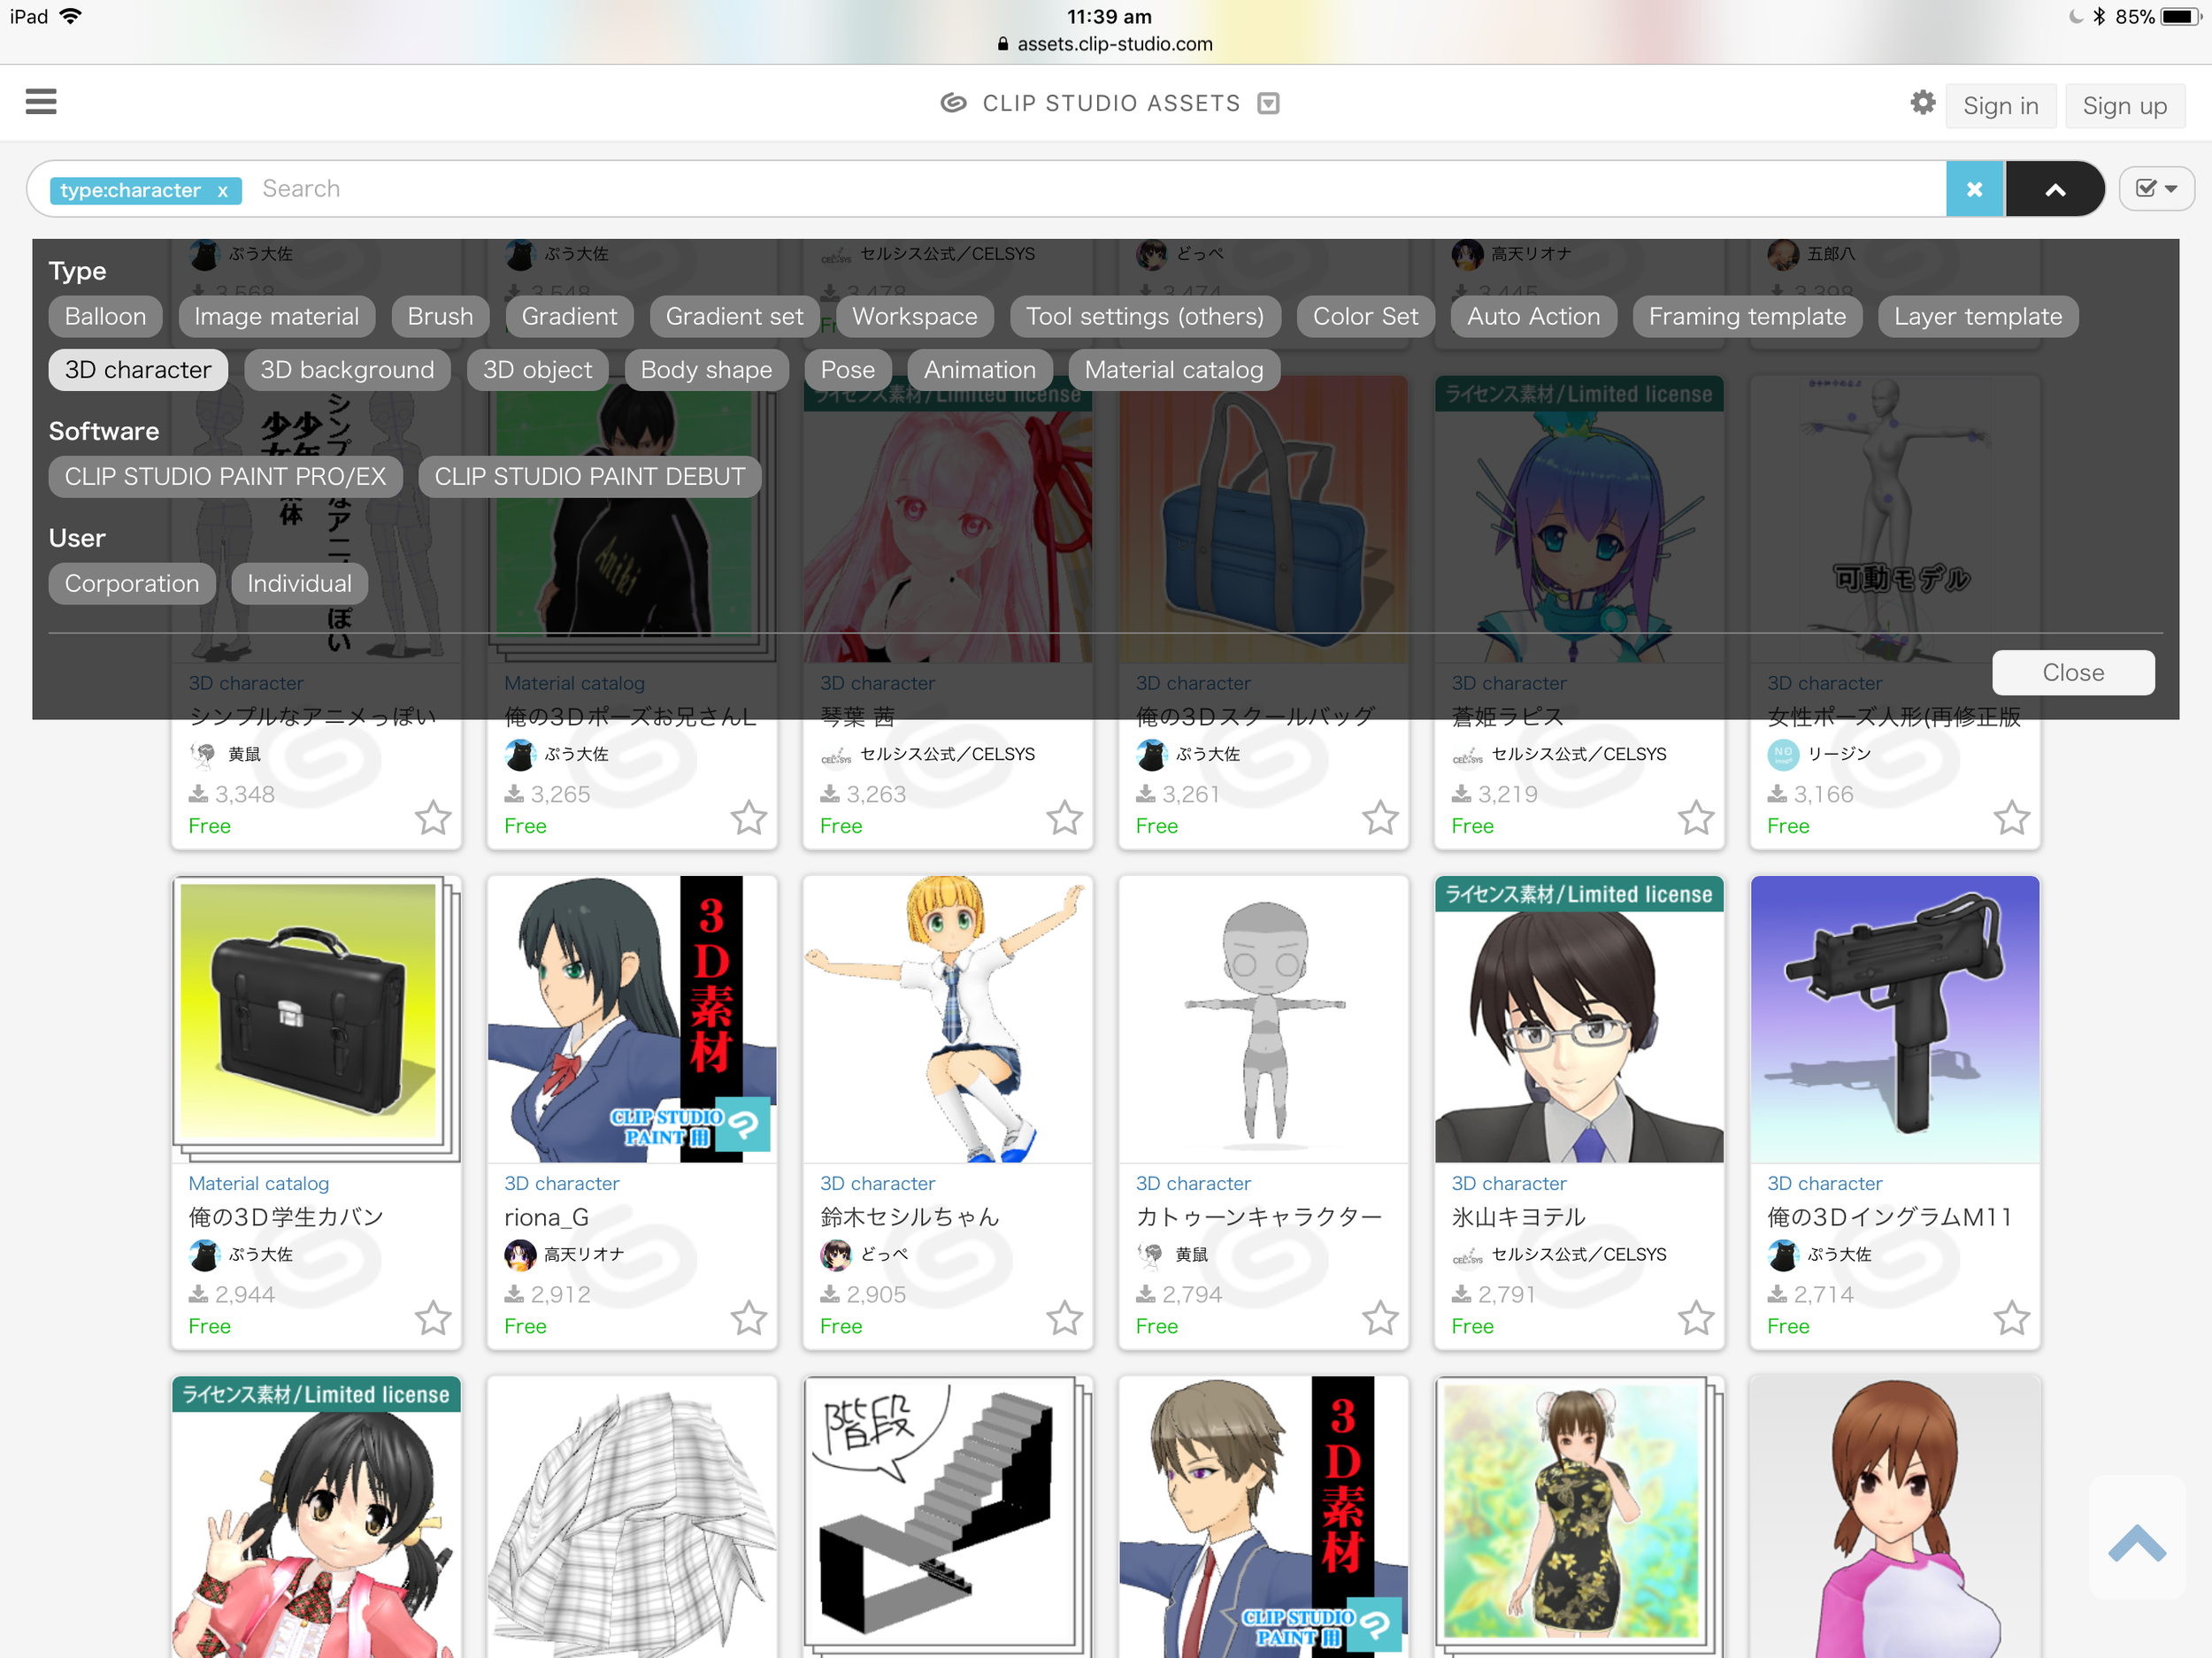Remove the type:character search tag
Viewport: 2212px width, 1658px height.
click(x=223, y=191)
